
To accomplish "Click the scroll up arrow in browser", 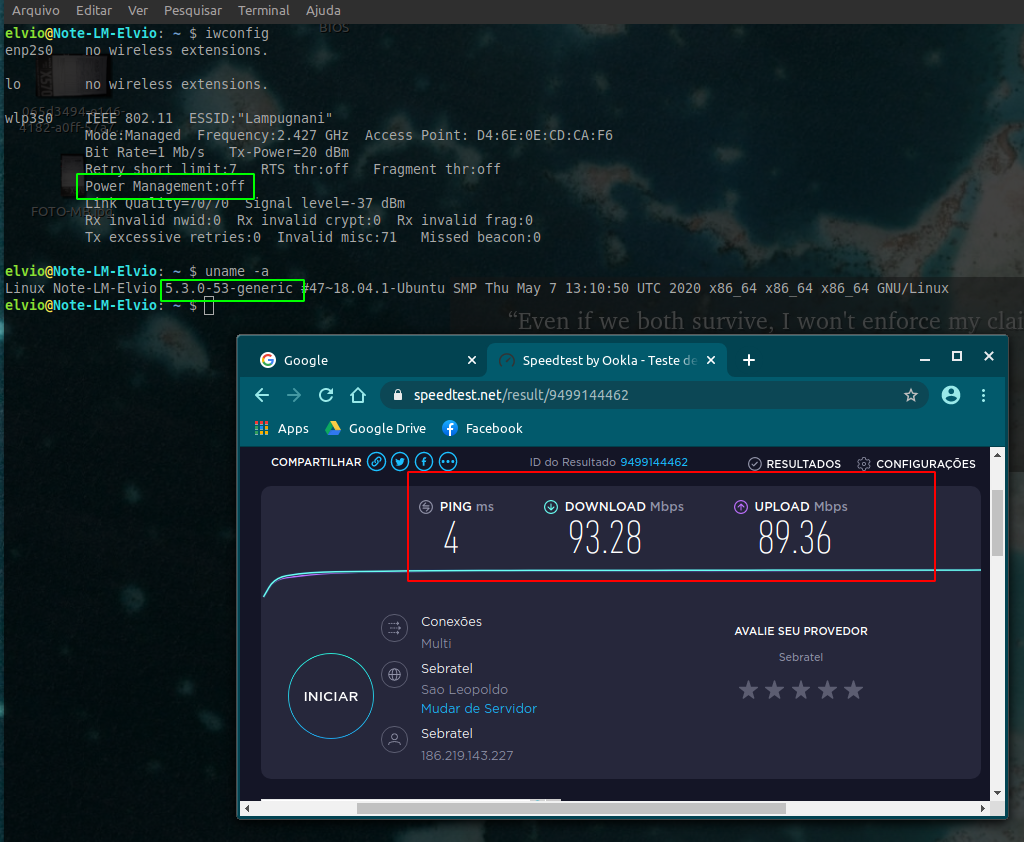I will point(997,455).
